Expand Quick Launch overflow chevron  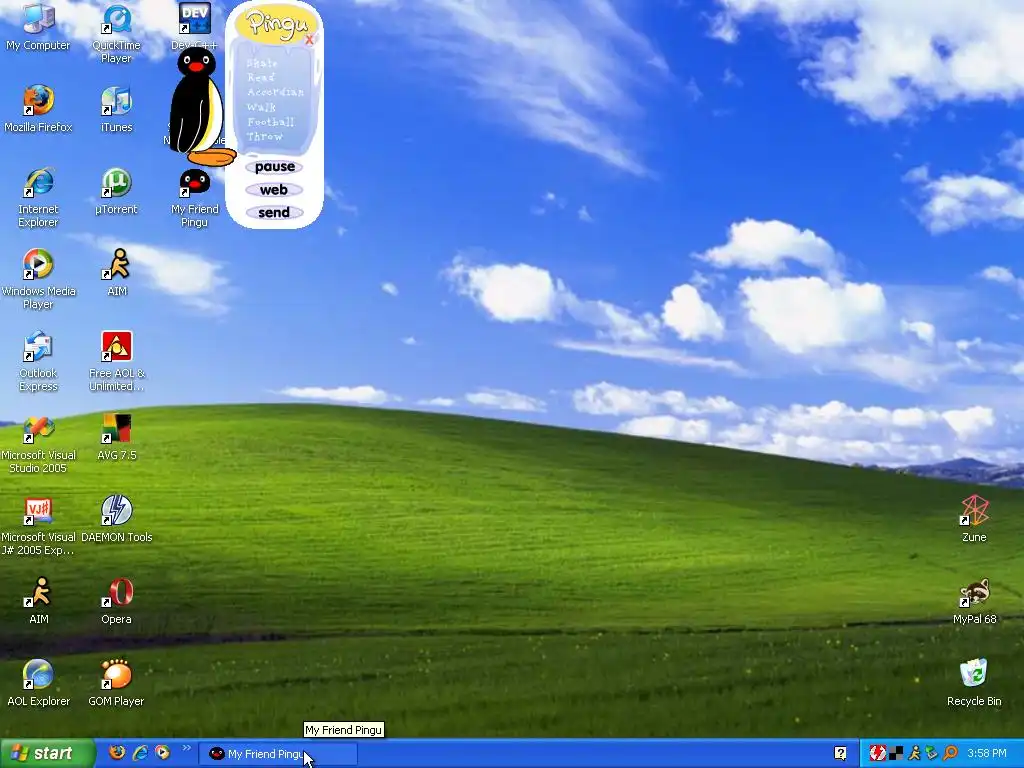click(x=187, y=748)
